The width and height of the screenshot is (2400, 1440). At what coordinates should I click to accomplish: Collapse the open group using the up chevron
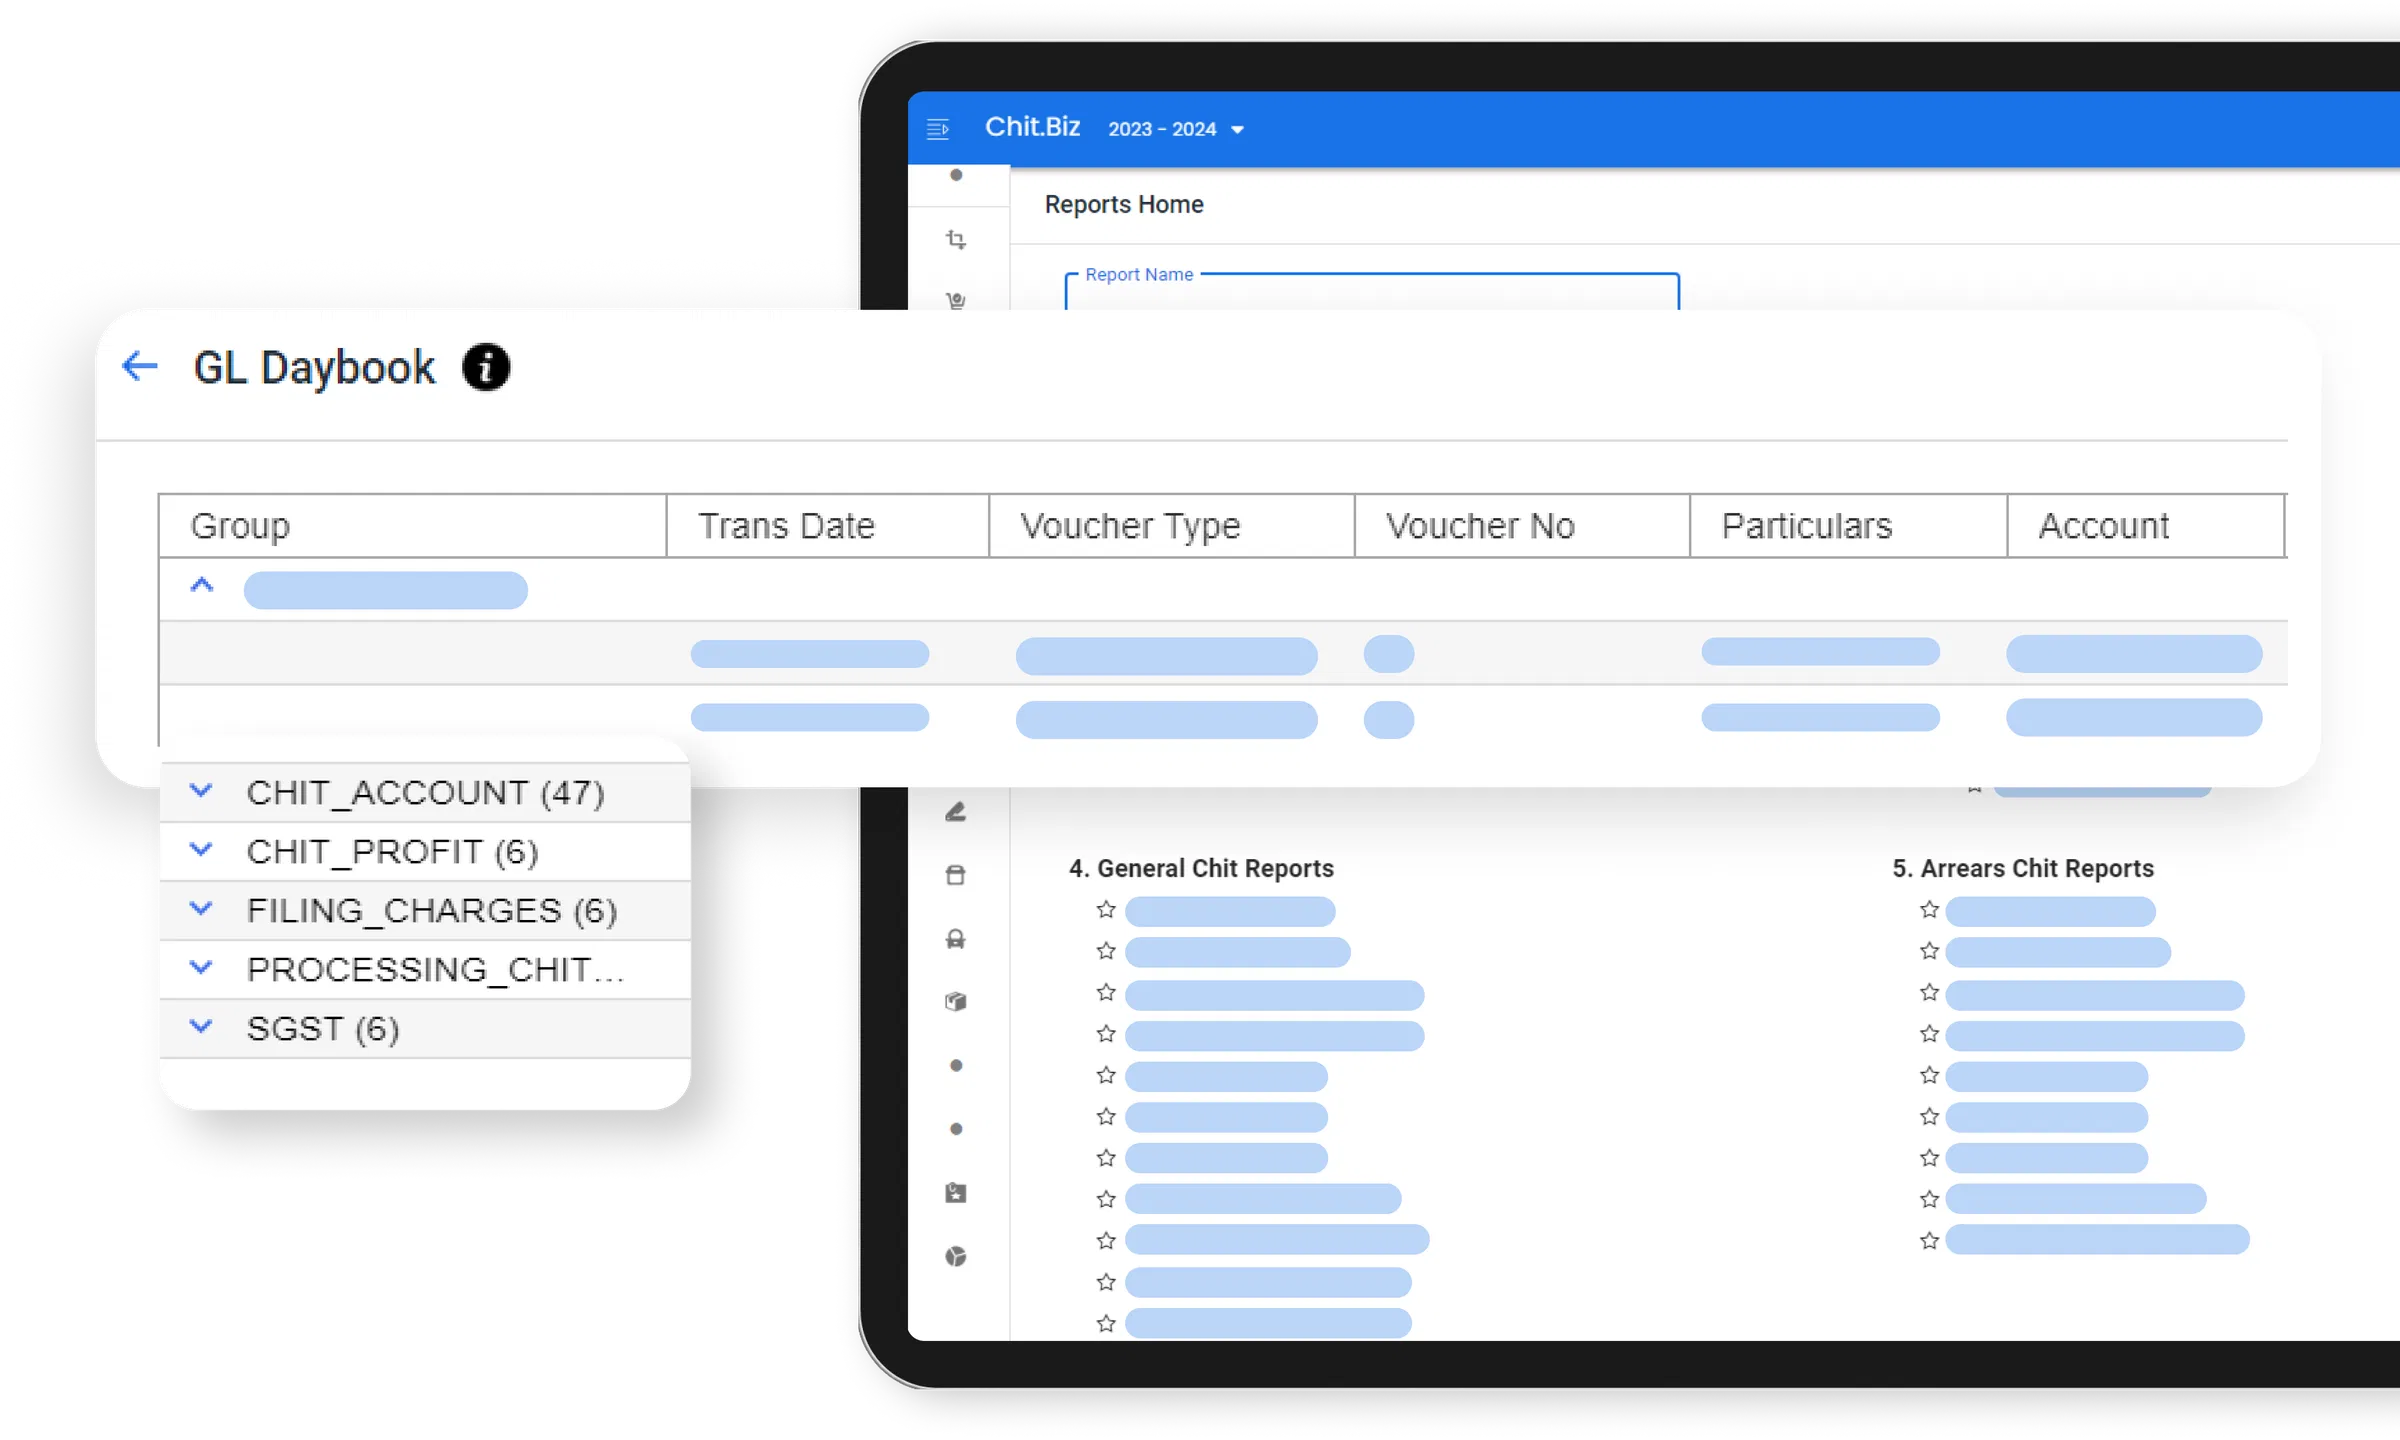point(202,586)
